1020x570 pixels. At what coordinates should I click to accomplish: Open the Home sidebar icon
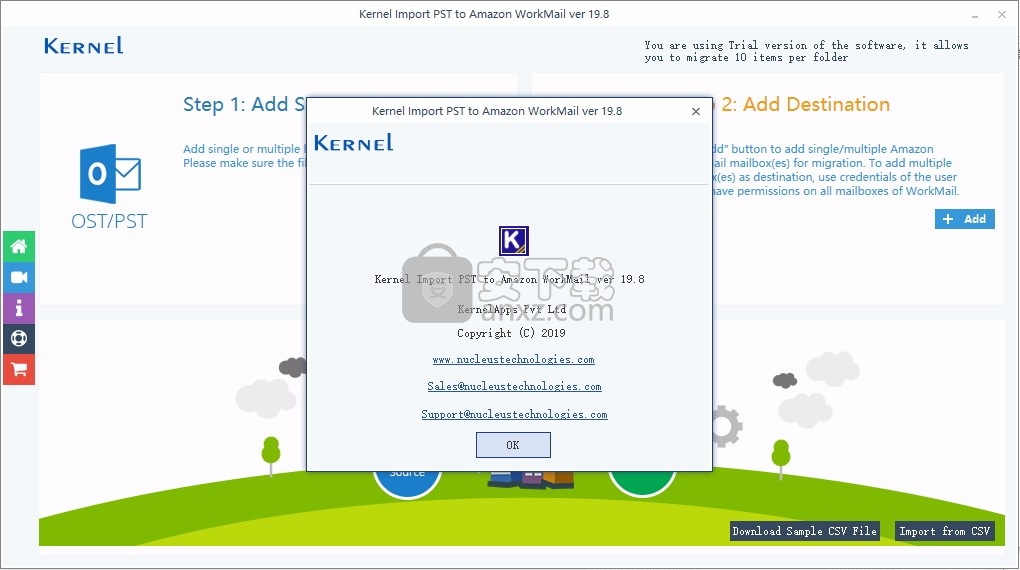click(x=19, y=247)
